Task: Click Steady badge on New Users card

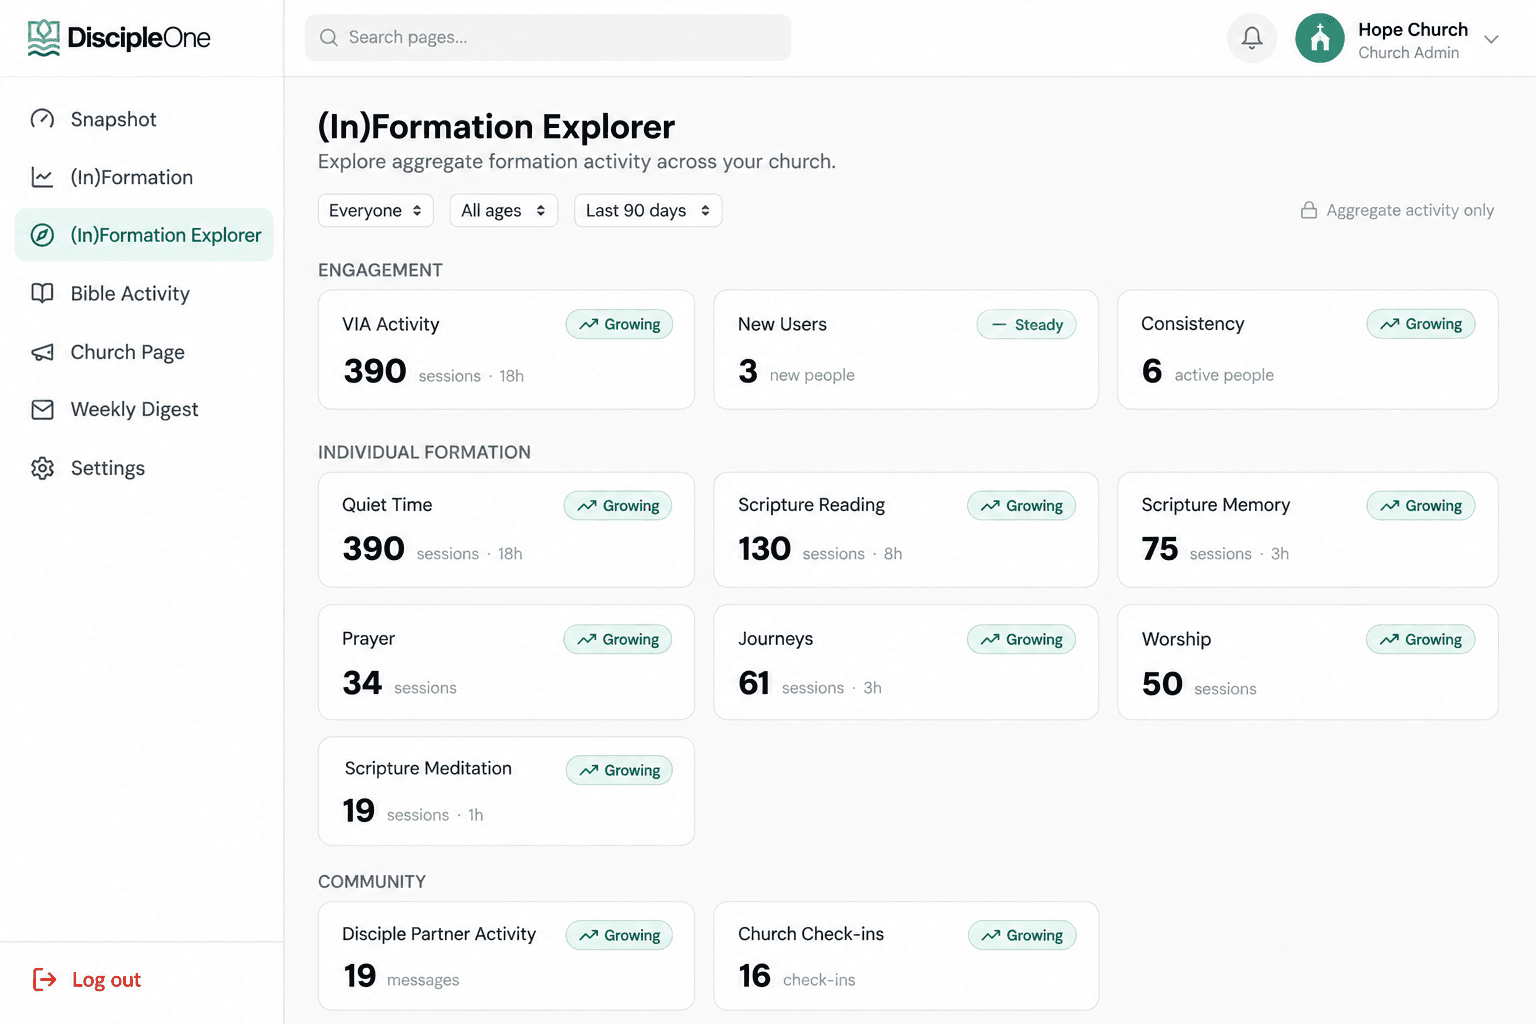Action: pyautogui.click(x=1027, y=324)
